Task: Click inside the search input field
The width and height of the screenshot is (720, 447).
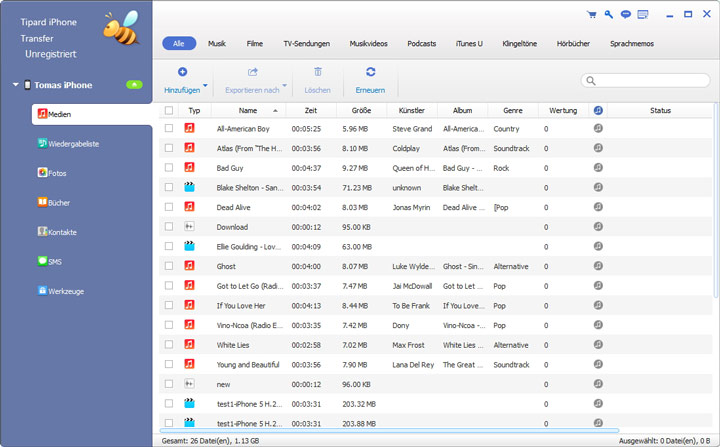Action: 646,81
